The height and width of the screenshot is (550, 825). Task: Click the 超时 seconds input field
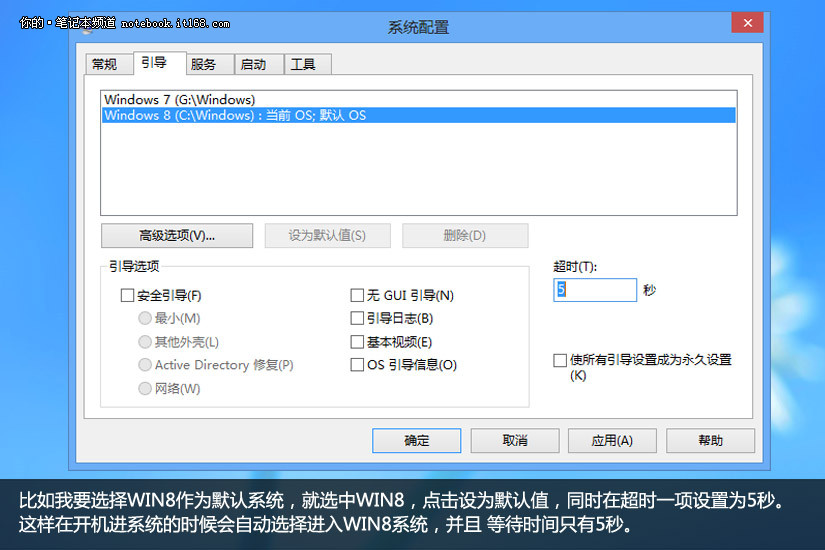[x=595, y=290]
